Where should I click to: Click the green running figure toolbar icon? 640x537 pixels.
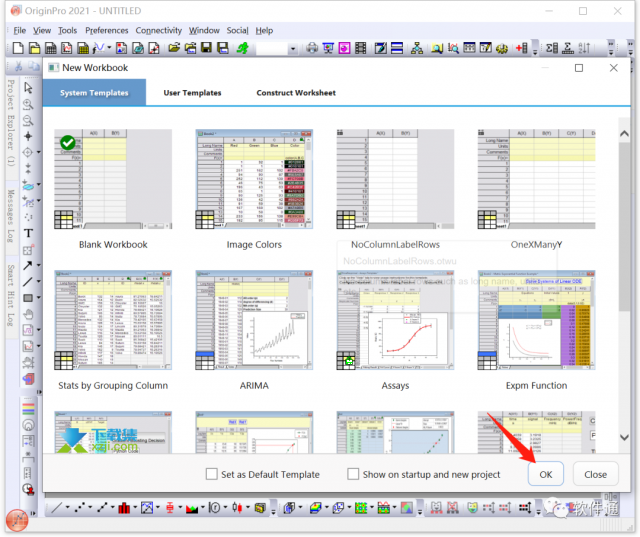point(242,48)
